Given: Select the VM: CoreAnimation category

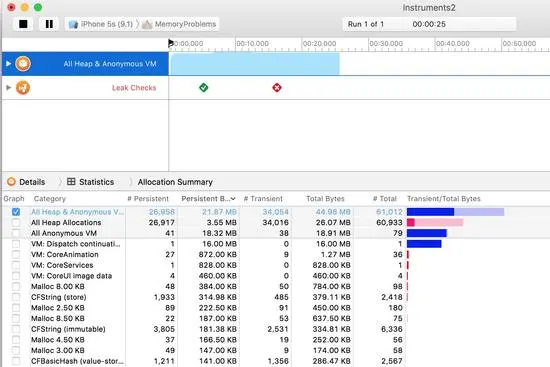Looking at the screenshot, I should 65,254.
